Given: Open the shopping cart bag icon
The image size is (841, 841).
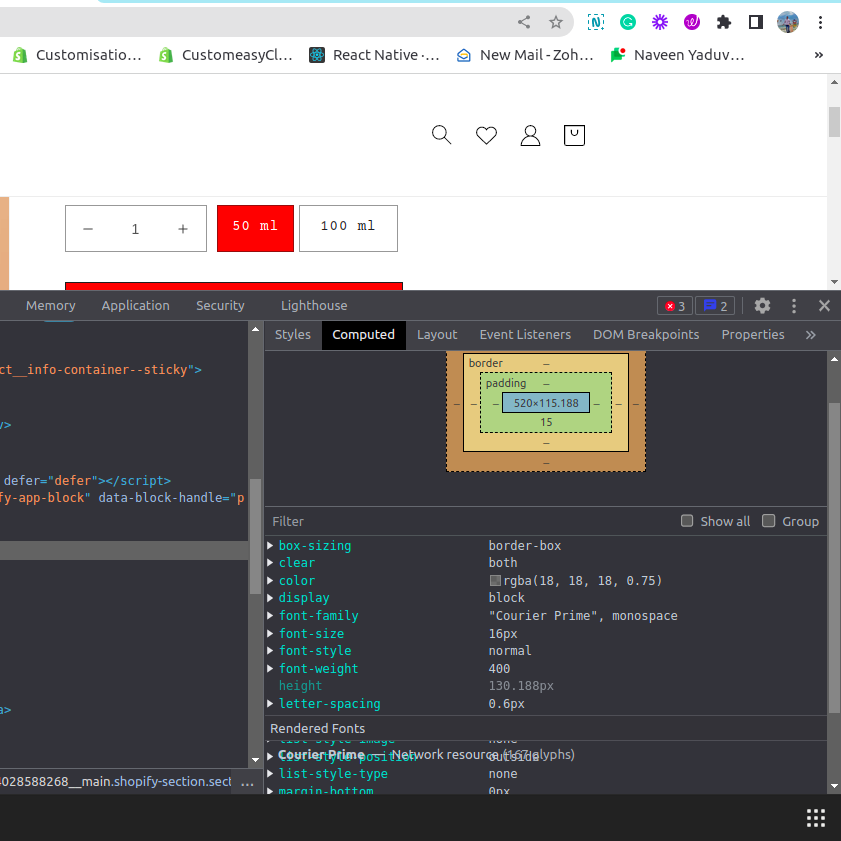Looking at the screenshot, I should point(574,135).
